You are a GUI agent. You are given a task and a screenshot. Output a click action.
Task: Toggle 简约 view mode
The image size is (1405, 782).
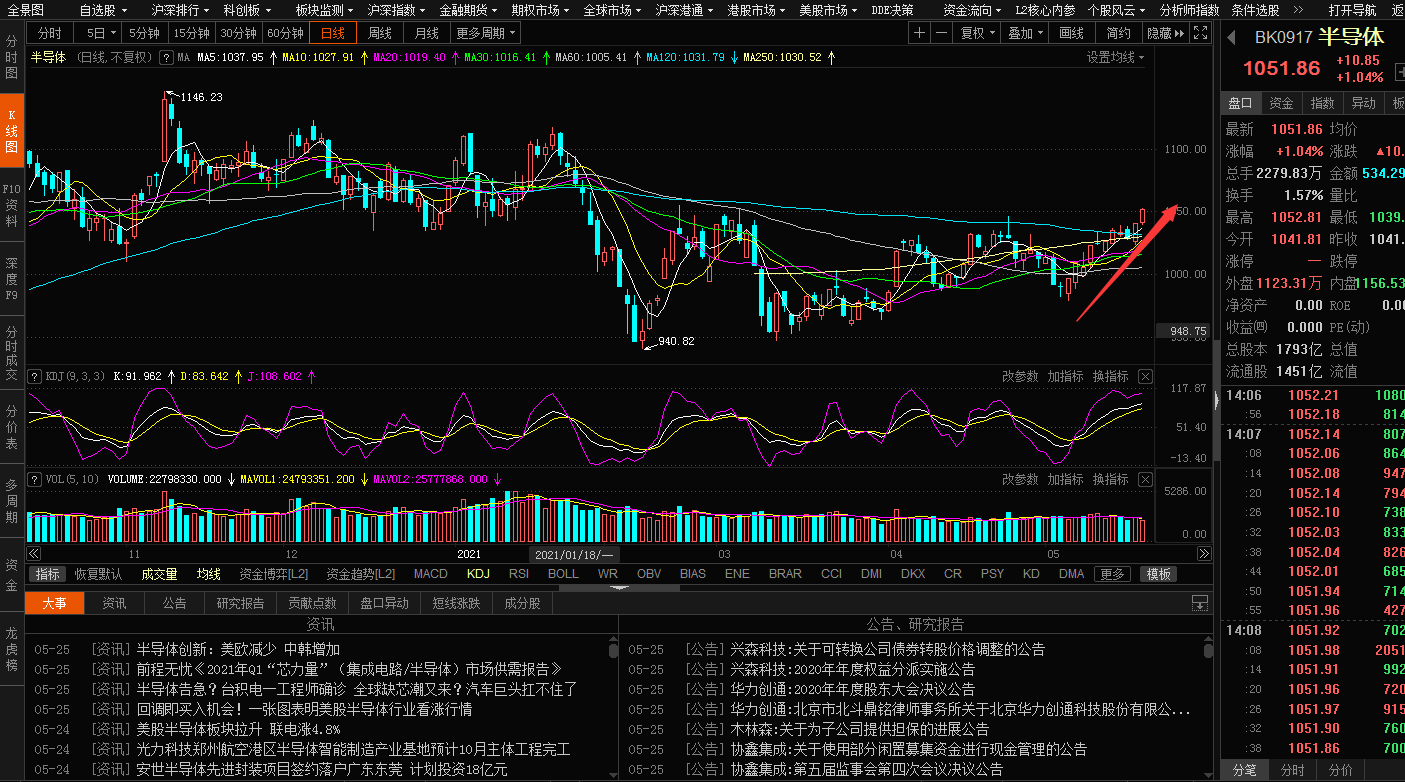(1119, 33)
